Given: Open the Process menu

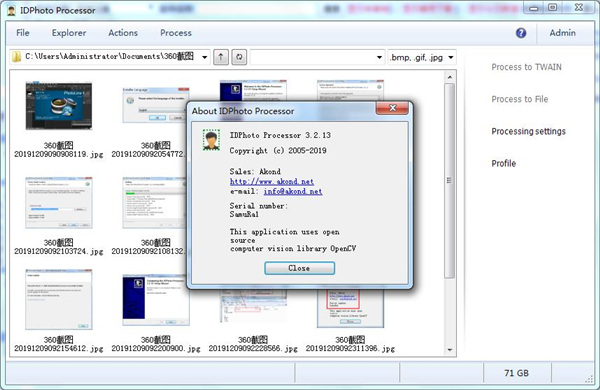Looking at the screenshot, I should pos(176,33).
